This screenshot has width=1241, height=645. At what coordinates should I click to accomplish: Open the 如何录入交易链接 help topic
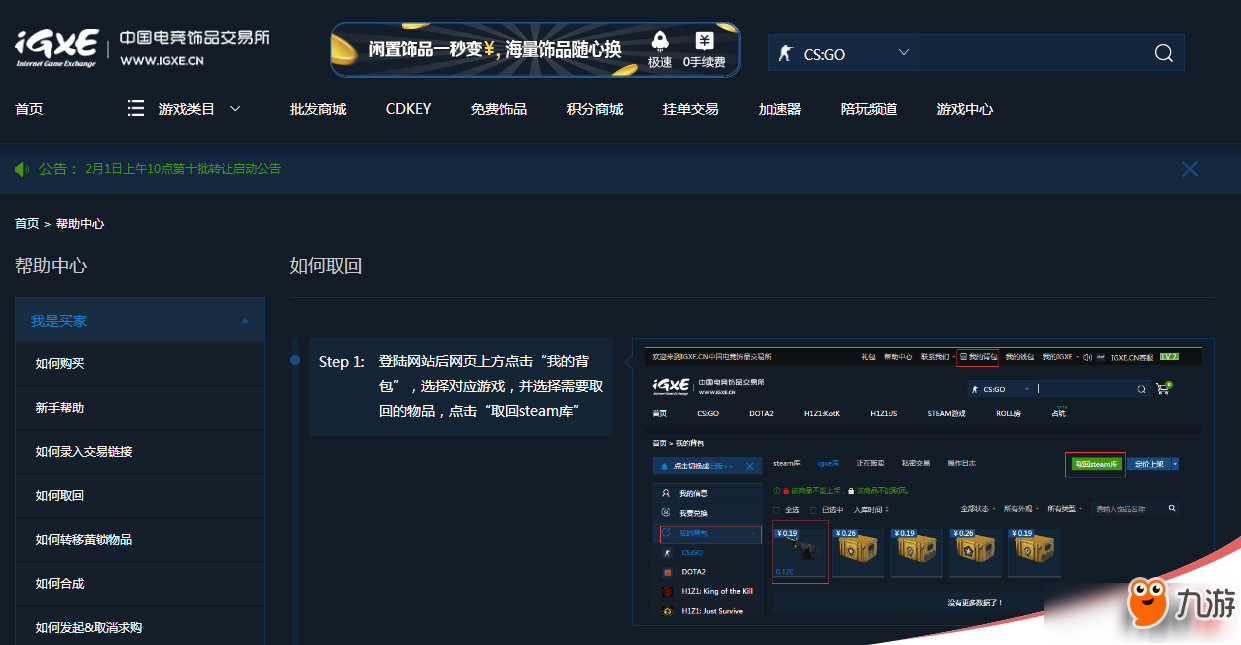[140, 452]
